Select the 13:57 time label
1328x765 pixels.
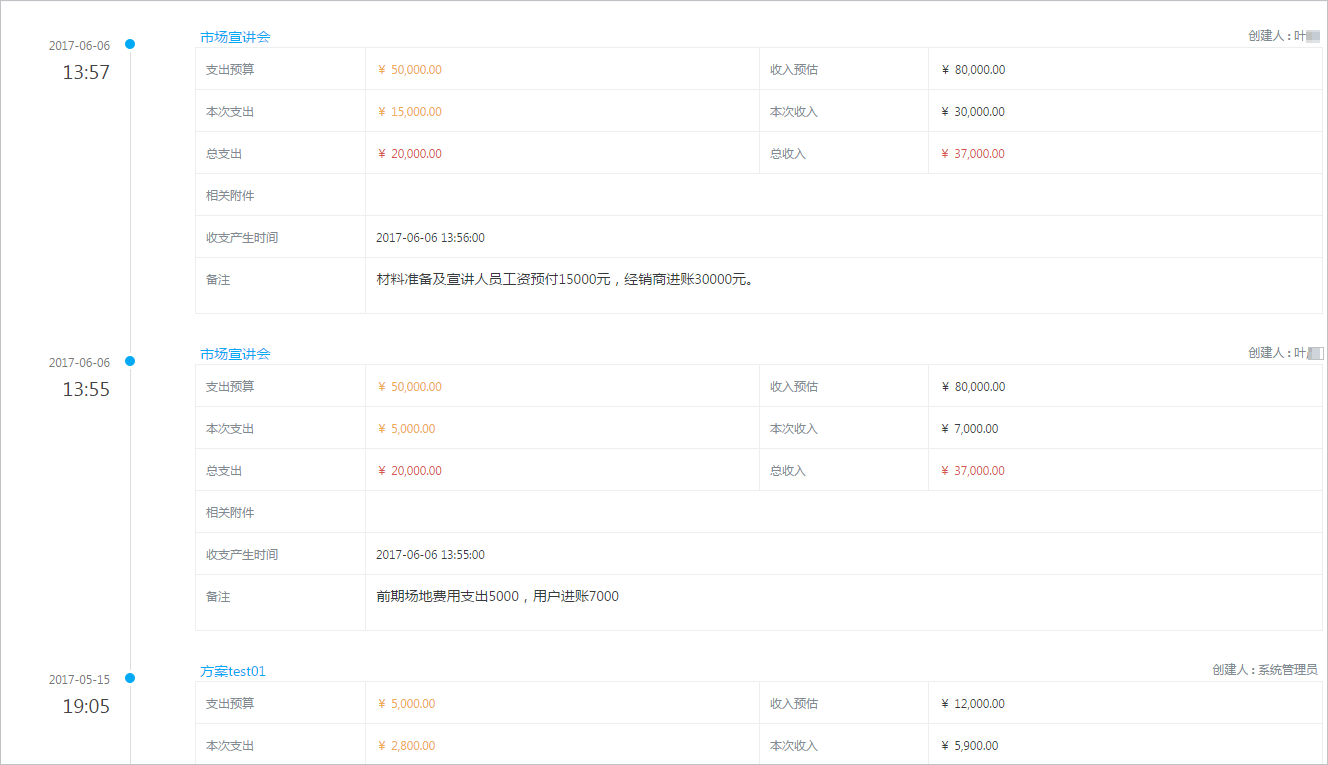tap(86, 72)
